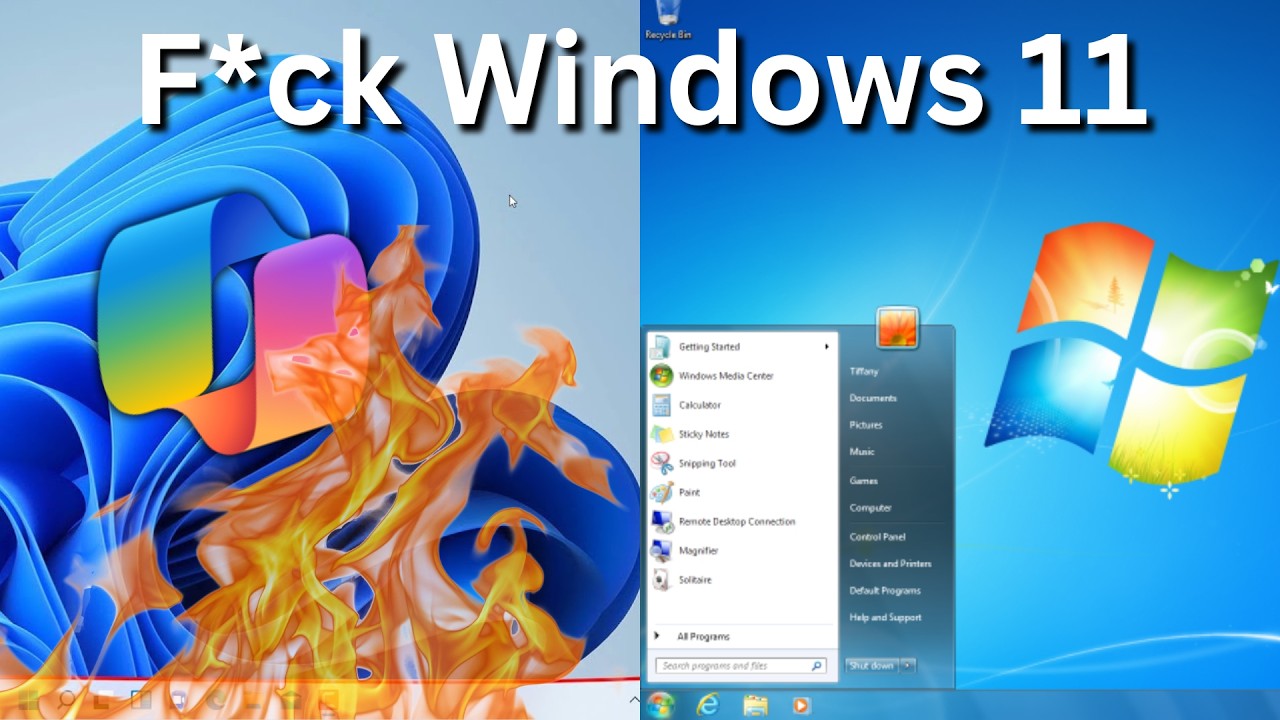Screen dimensions: 1280x720
Task: Open the arrow menu beside Shut down
Action: pos(907,665)
